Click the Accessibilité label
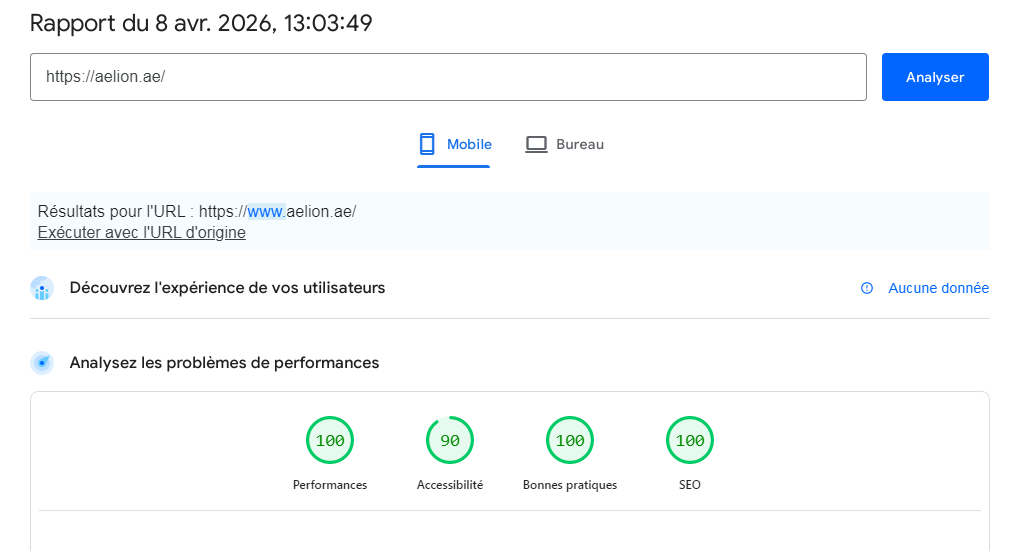Screen dimensions: 1014x551 (450, 485)
